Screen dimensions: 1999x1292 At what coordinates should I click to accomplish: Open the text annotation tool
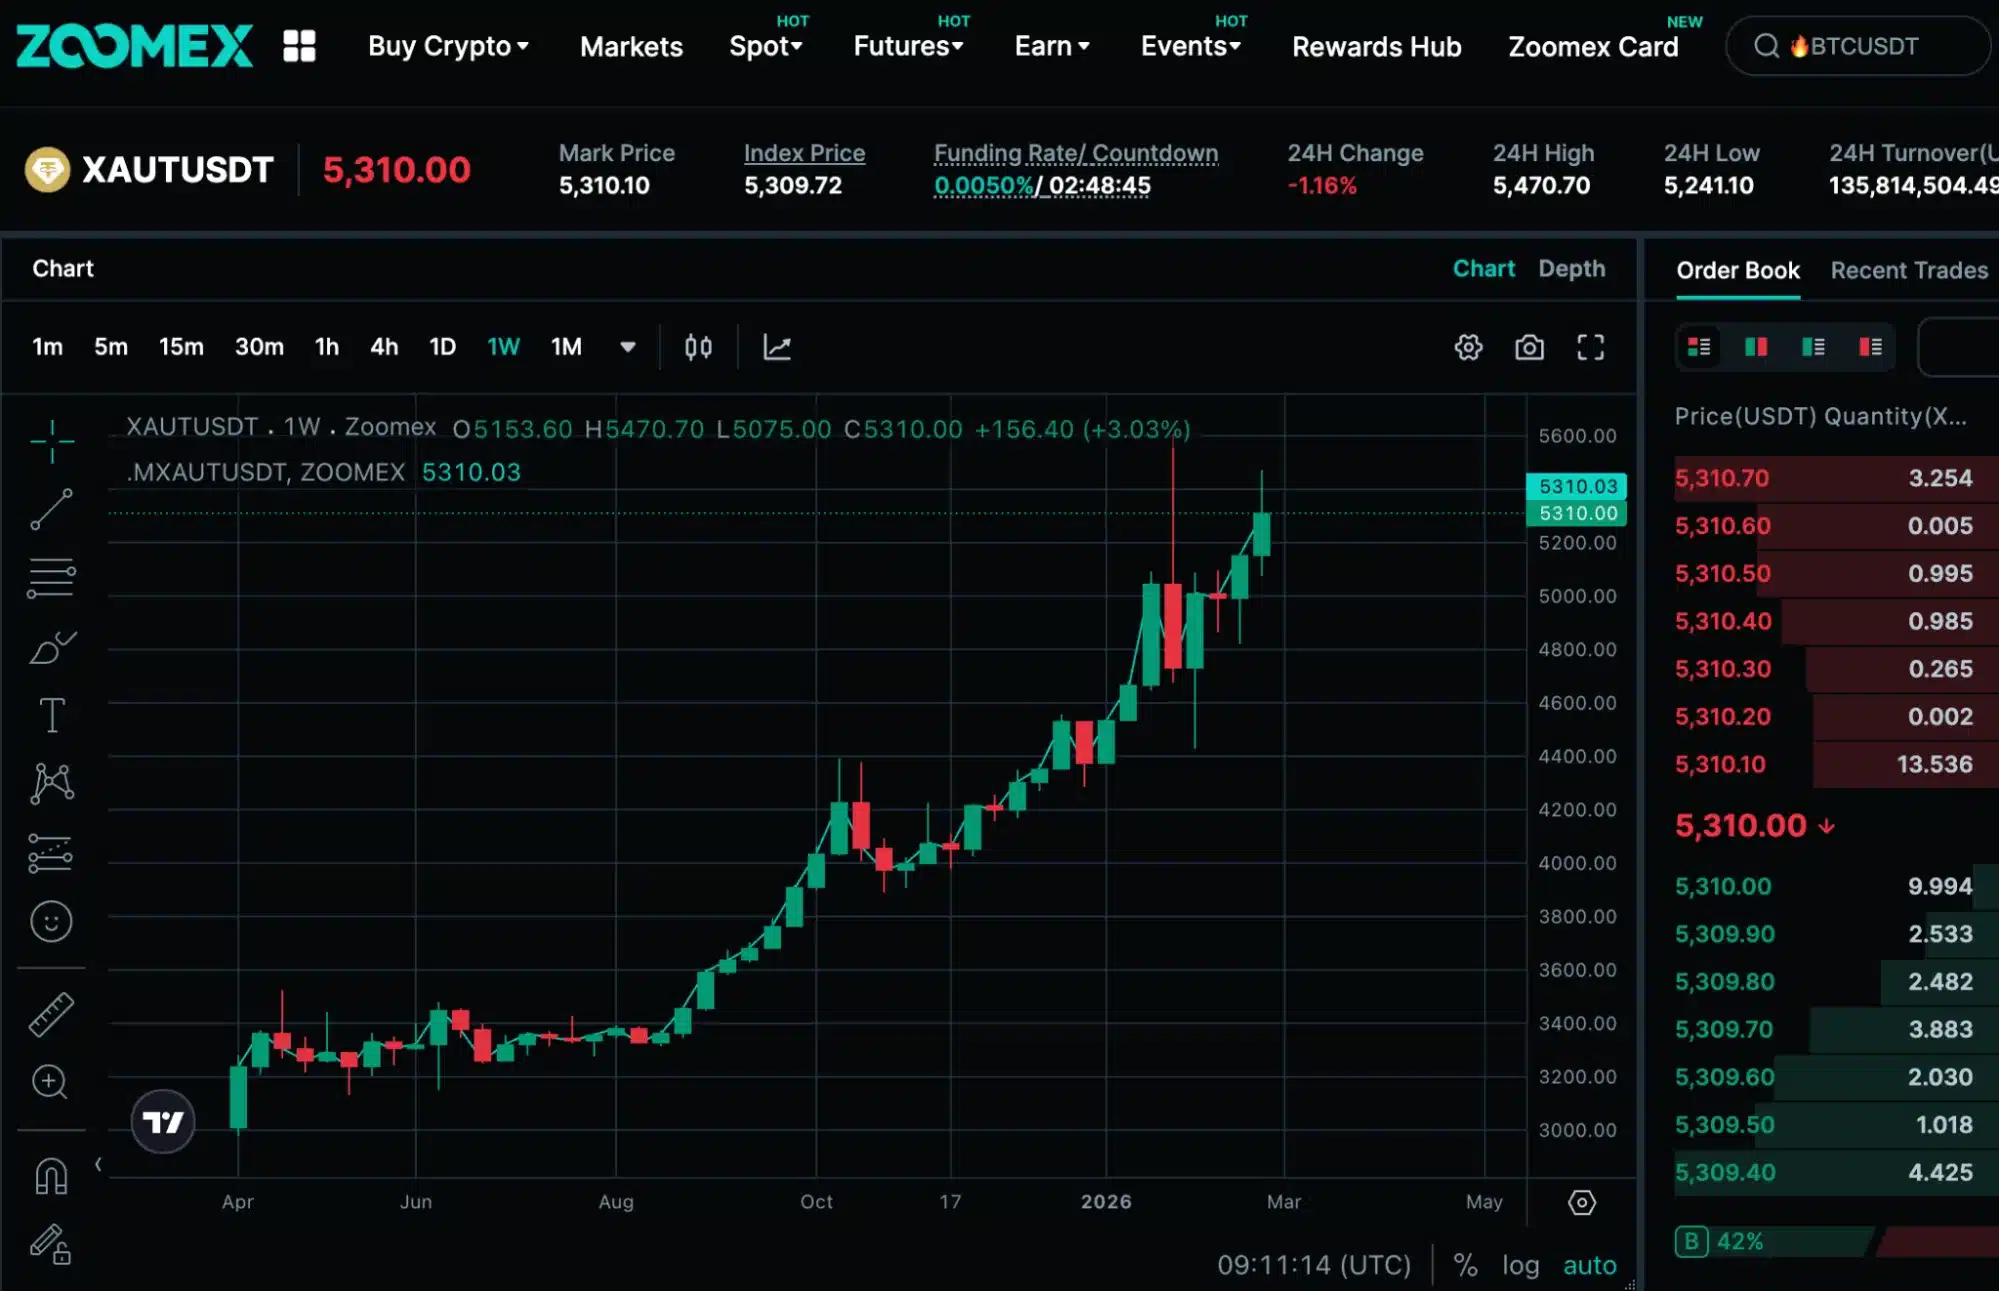coord(52,714)
